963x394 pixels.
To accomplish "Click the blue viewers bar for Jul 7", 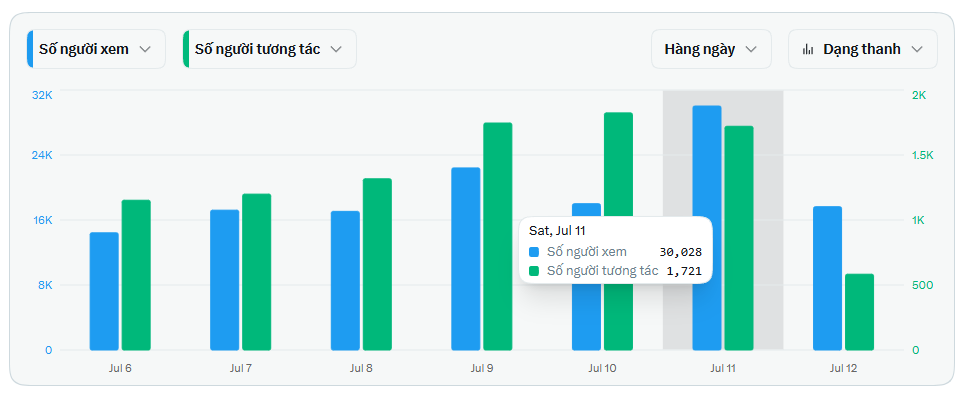I will 225,280.
